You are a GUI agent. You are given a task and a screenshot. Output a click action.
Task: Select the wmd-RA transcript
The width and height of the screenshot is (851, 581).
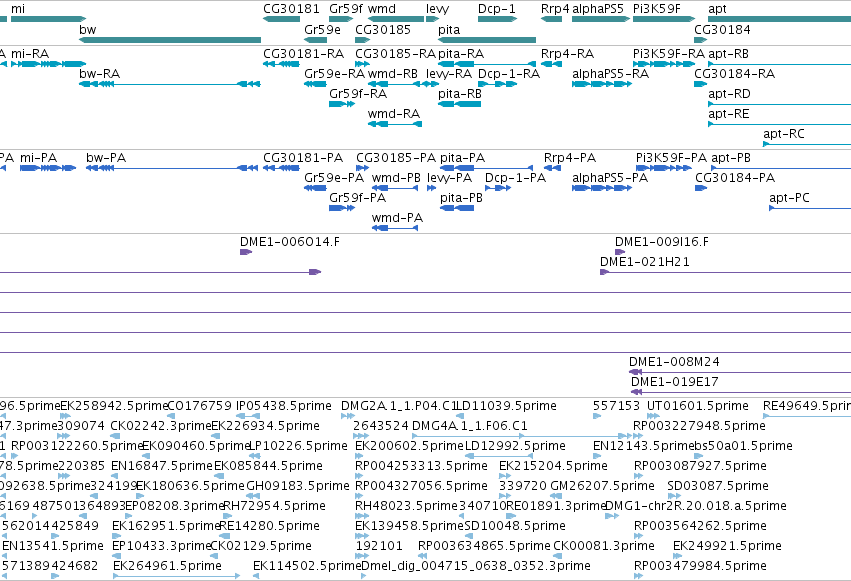pos(395,124)
